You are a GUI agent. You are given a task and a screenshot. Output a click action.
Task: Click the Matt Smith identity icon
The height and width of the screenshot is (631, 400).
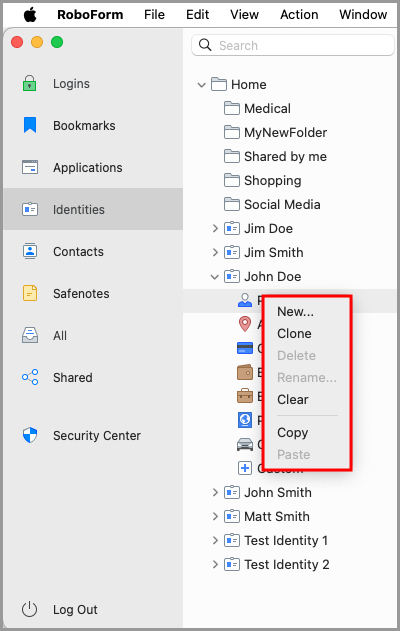coord(232,516)
